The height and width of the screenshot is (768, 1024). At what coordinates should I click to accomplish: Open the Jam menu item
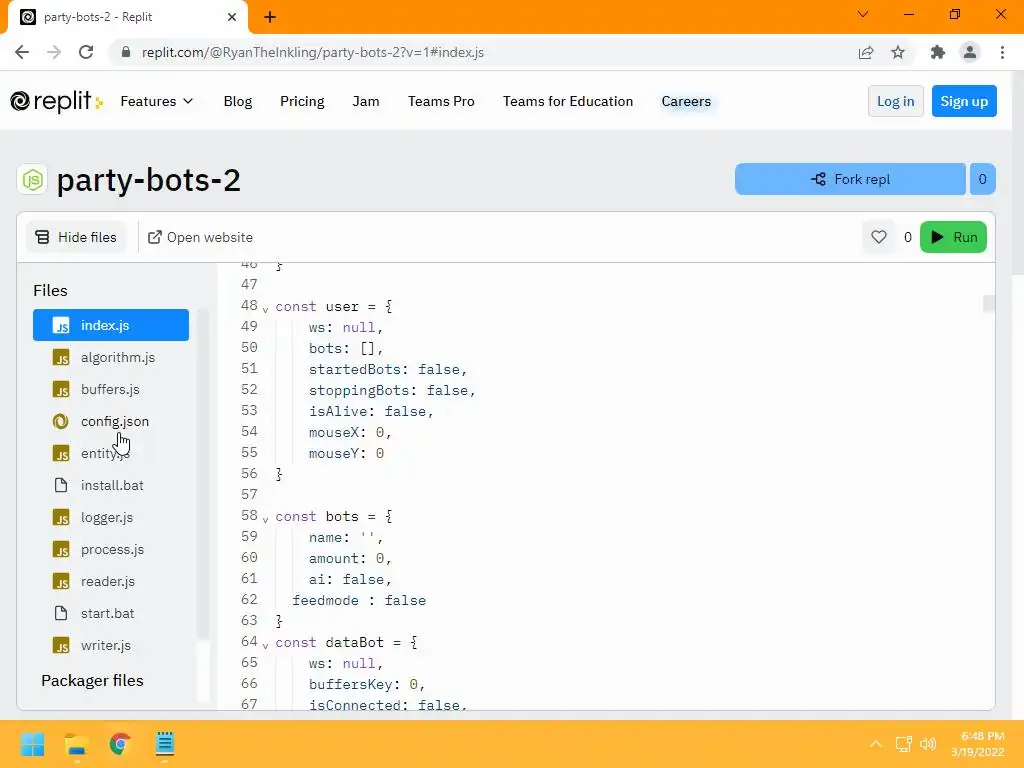point(366,101)
